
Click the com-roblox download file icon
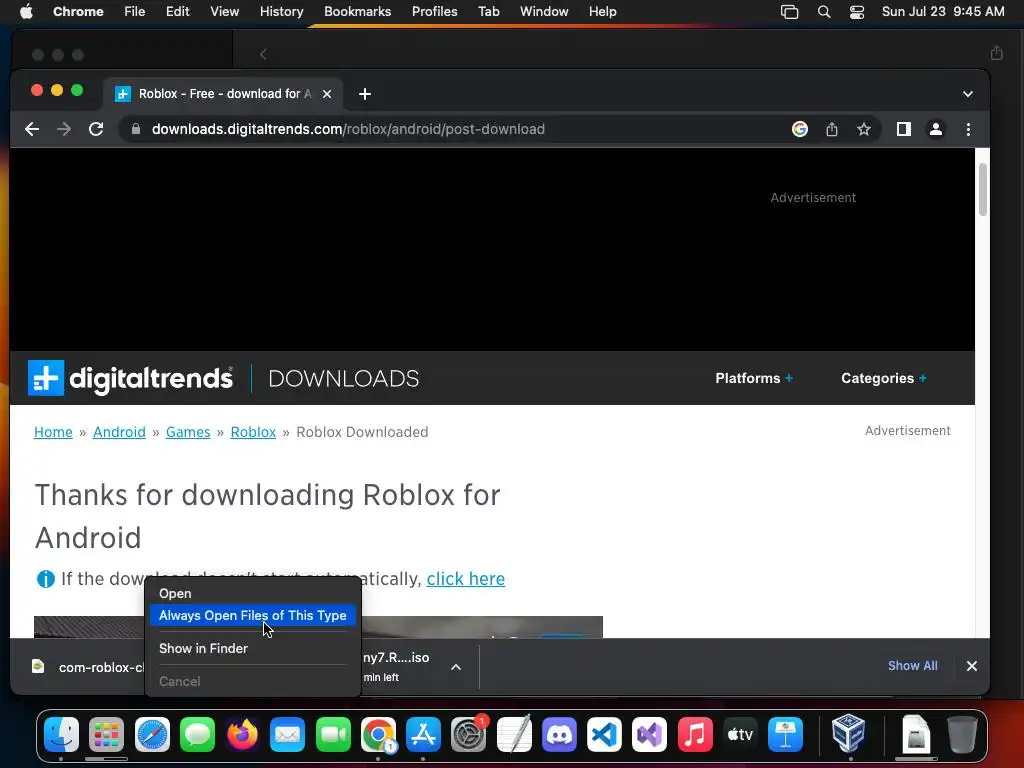[x=38, y=666]
